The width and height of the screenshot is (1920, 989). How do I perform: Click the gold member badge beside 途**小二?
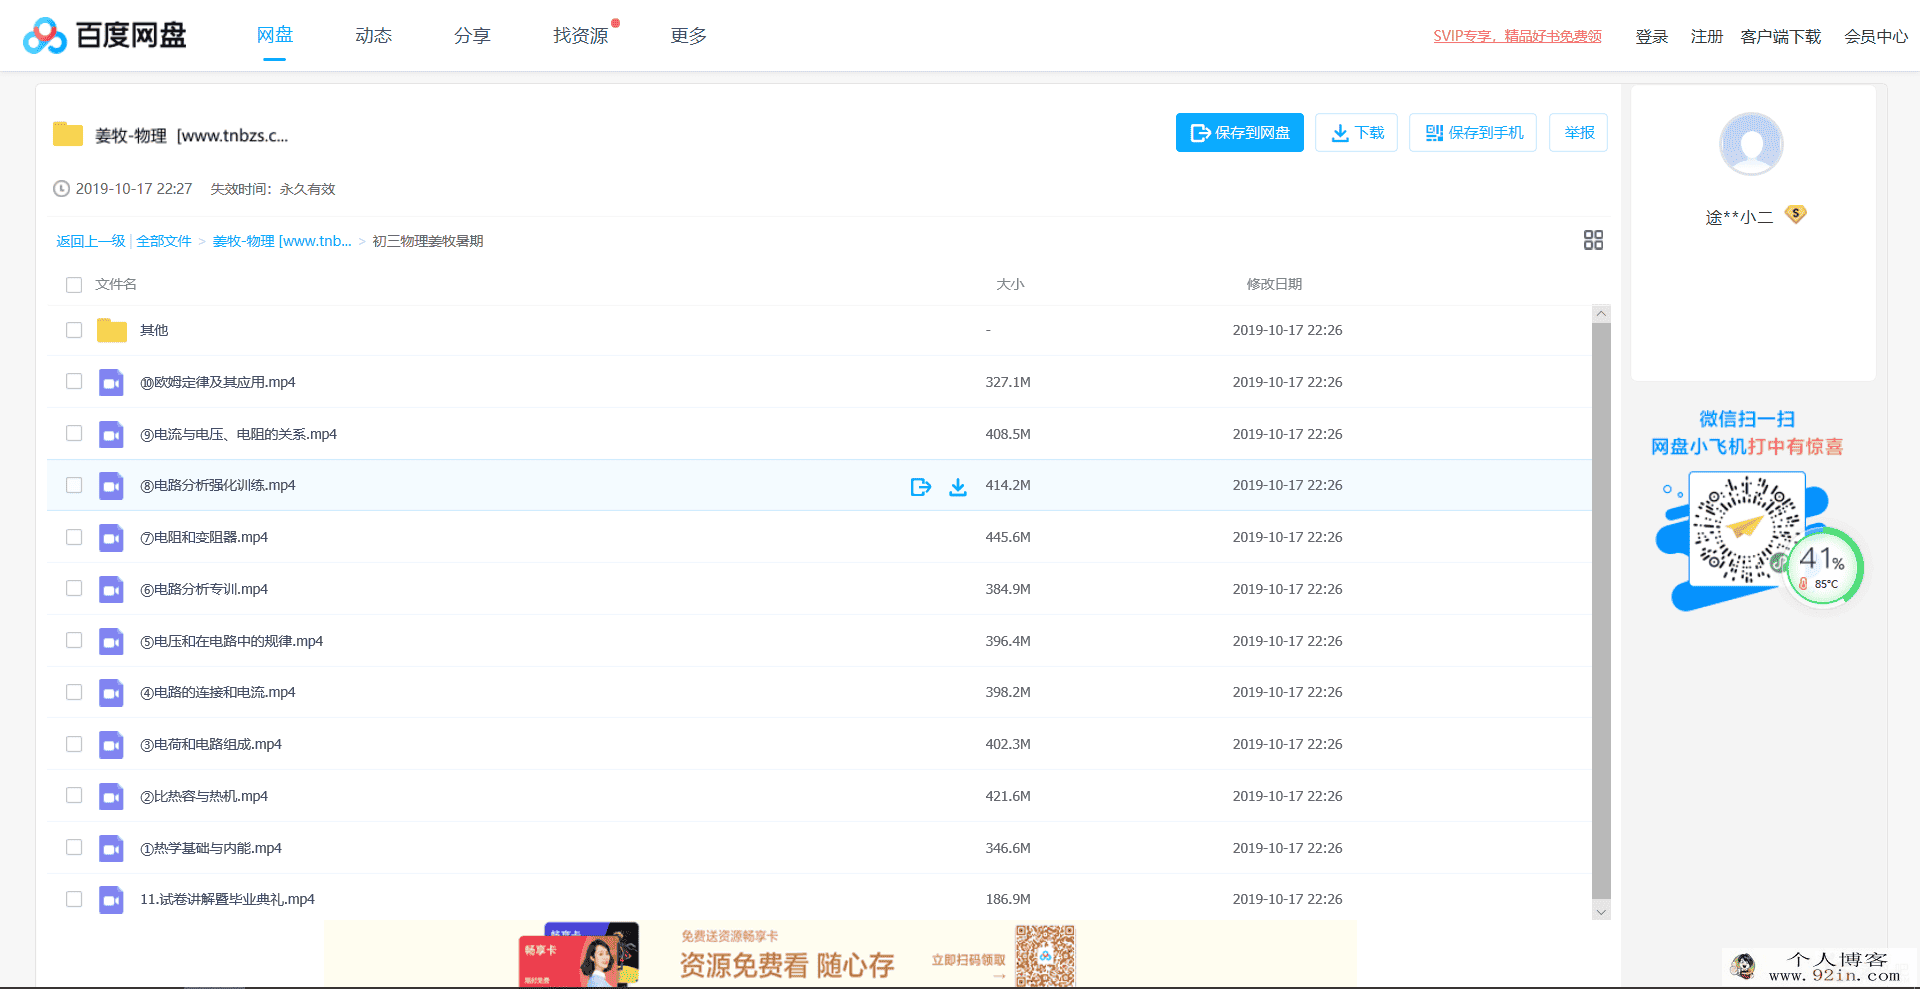1796,214
